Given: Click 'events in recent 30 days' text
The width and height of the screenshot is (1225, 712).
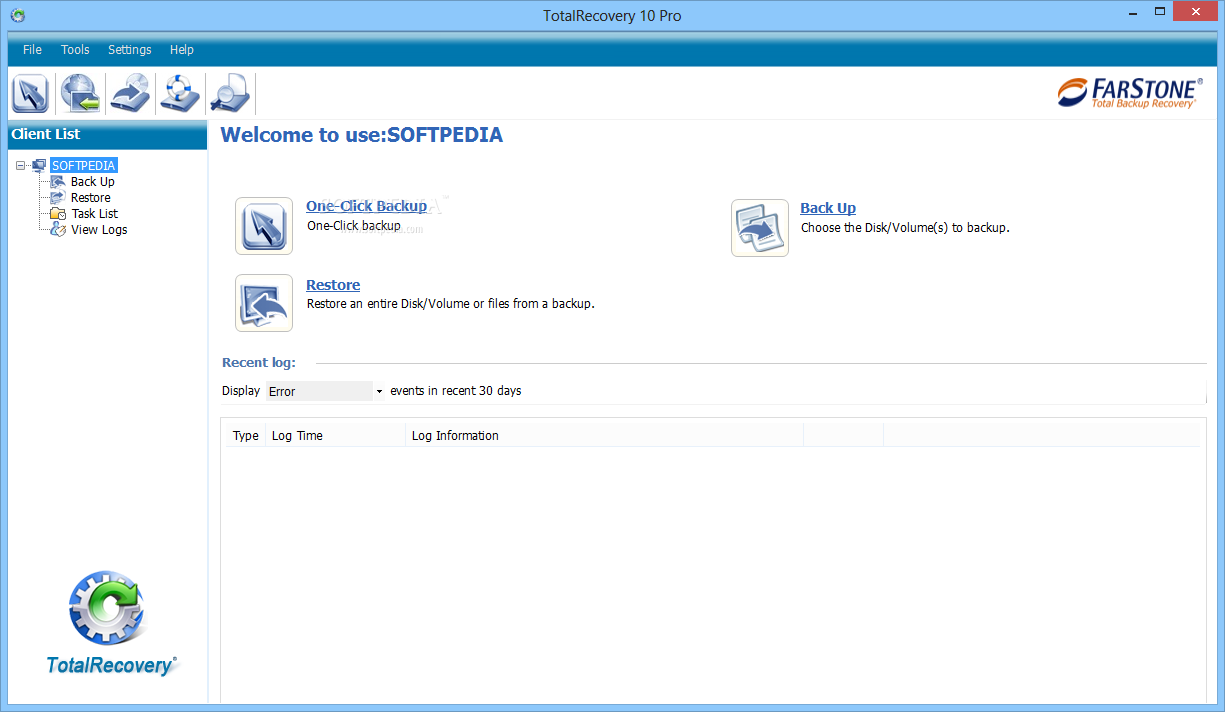Looking at the screenshot, I should pyautogui.click(x=456, y=391).
